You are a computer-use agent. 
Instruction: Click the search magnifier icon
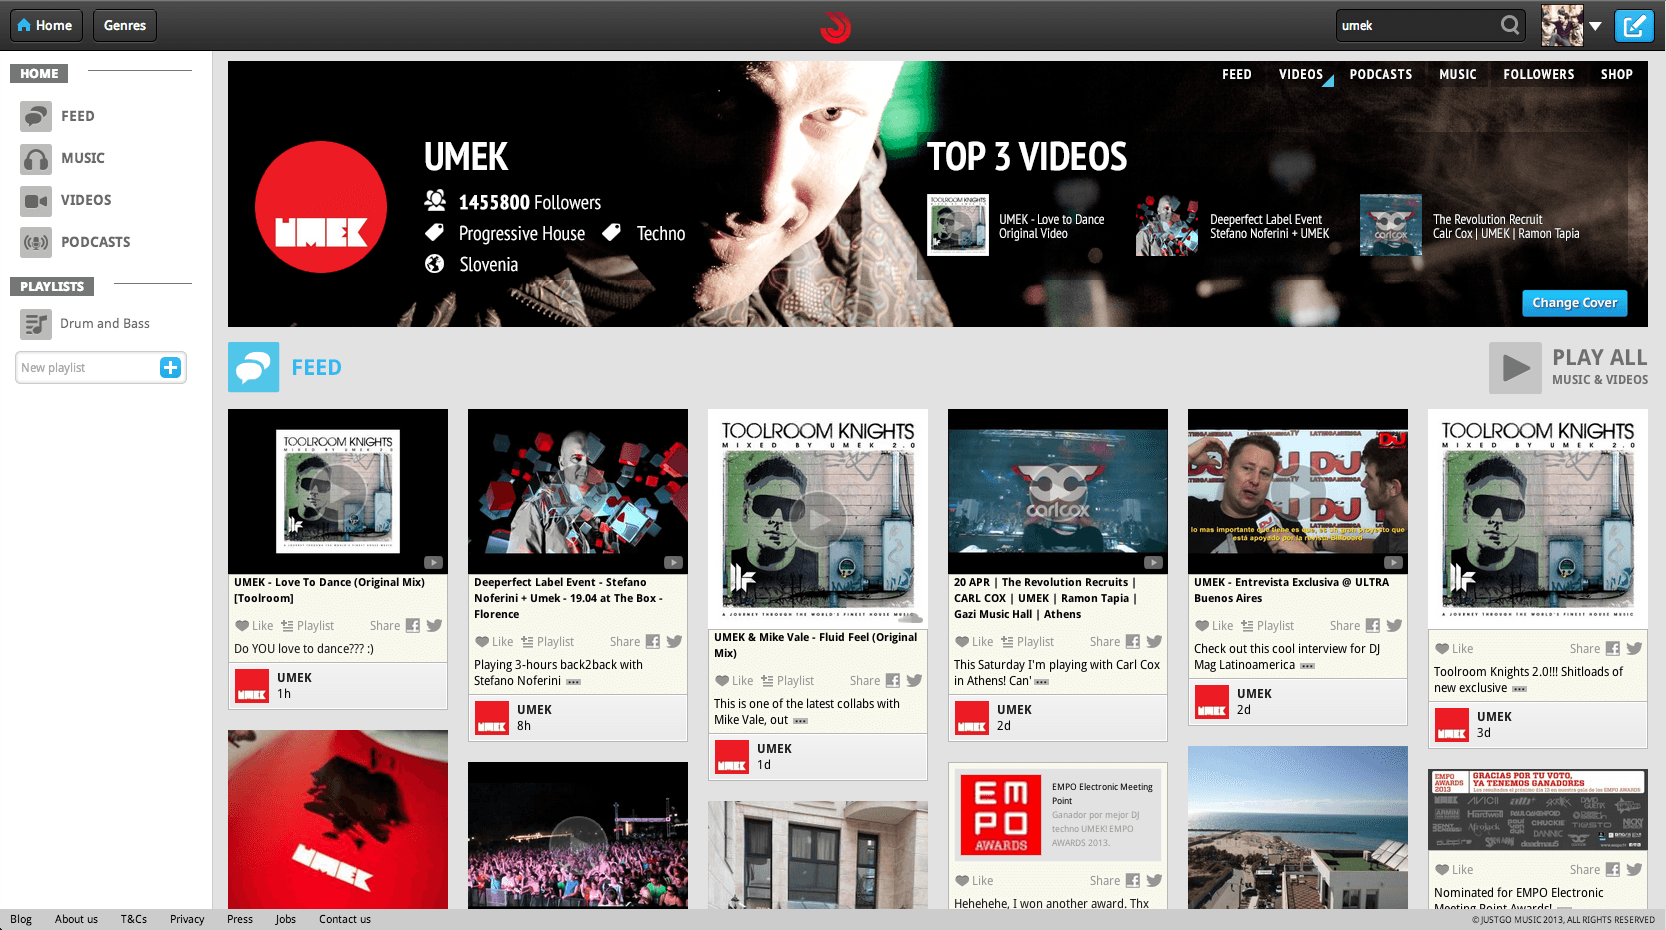[1510, 25]
